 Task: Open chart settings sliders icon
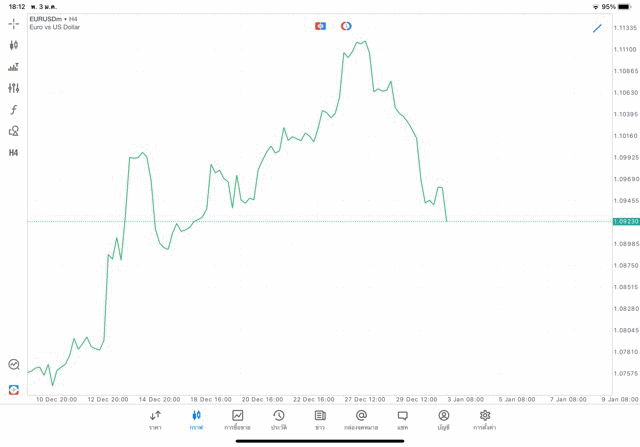point(14,88)
